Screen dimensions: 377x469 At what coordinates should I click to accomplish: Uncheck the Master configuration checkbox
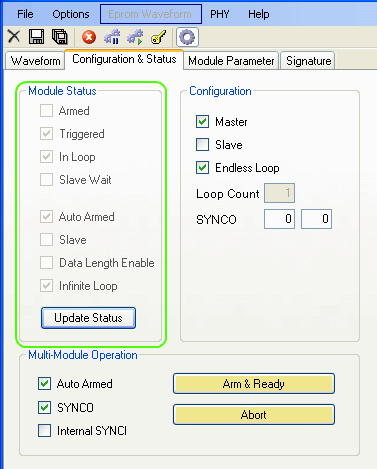coord(202,122)
